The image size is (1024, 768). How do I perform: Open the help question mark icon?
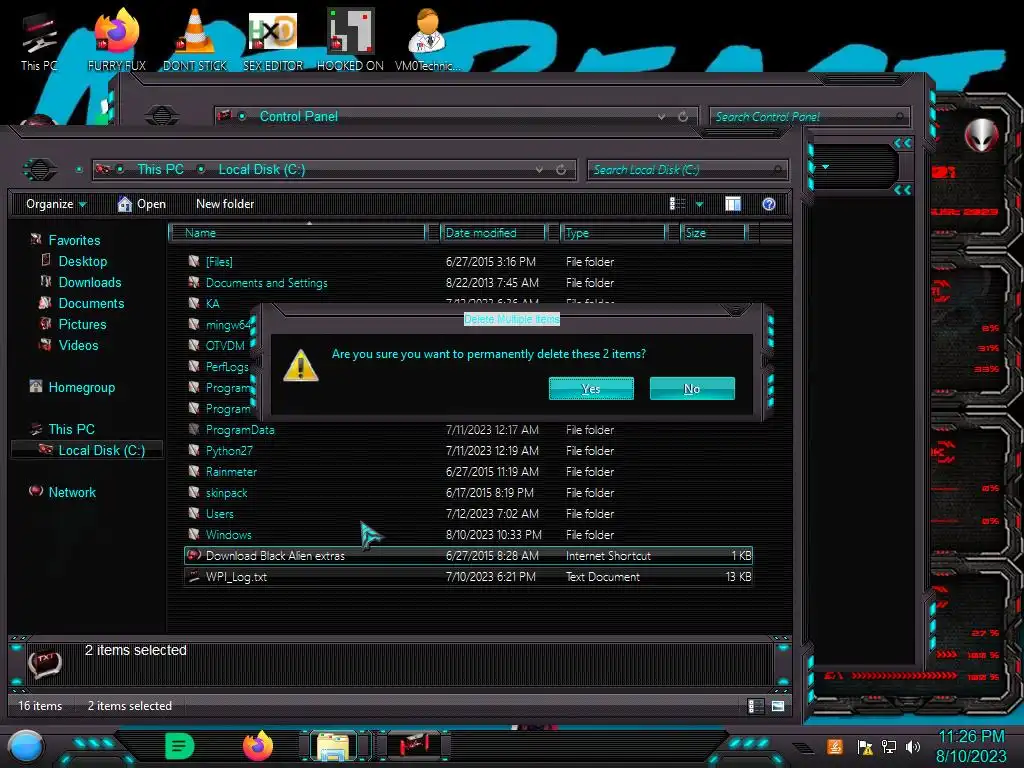[769, 204]
